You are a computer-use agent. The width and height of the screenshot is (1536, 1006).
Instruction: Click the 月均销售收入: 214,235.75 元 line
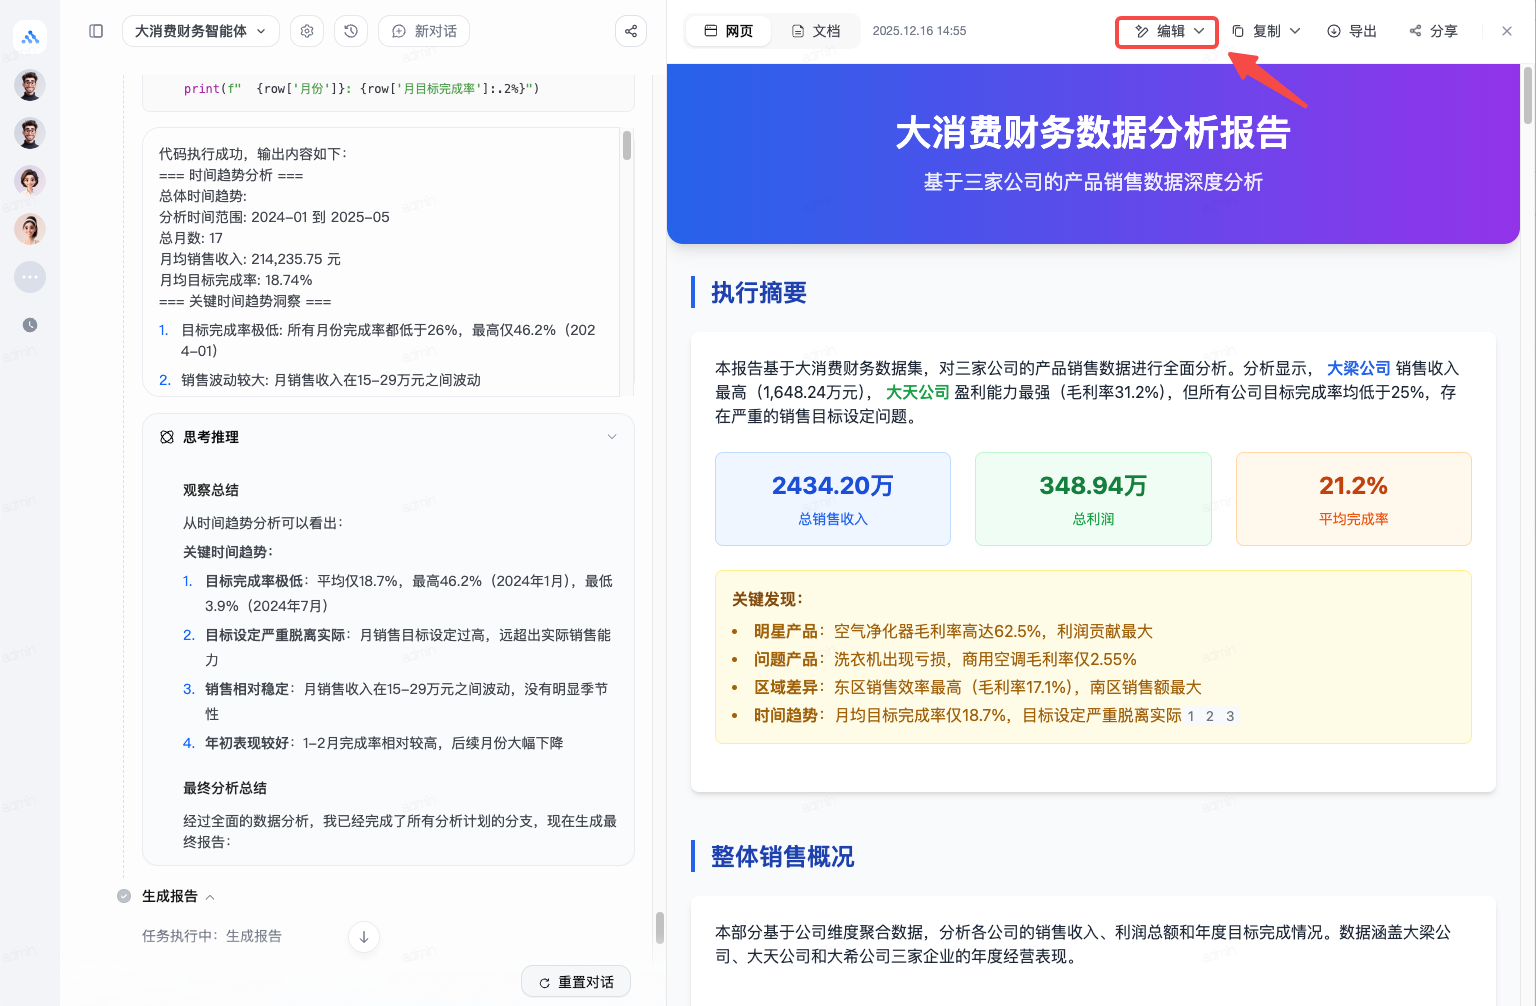(x=250, y=259)
